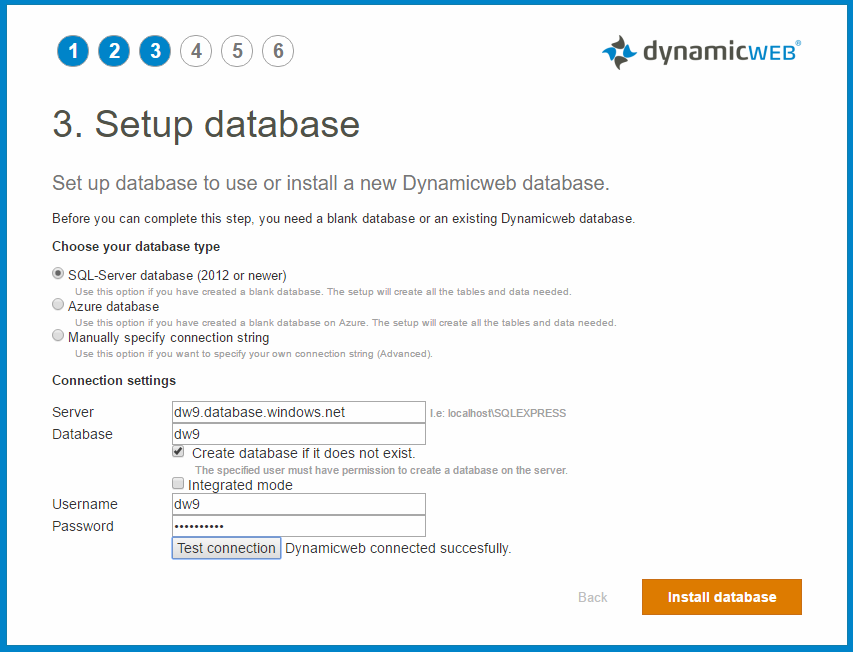Click step 5 wizard indicator
This screenshot has width=853, height=652.
(237, 51)
